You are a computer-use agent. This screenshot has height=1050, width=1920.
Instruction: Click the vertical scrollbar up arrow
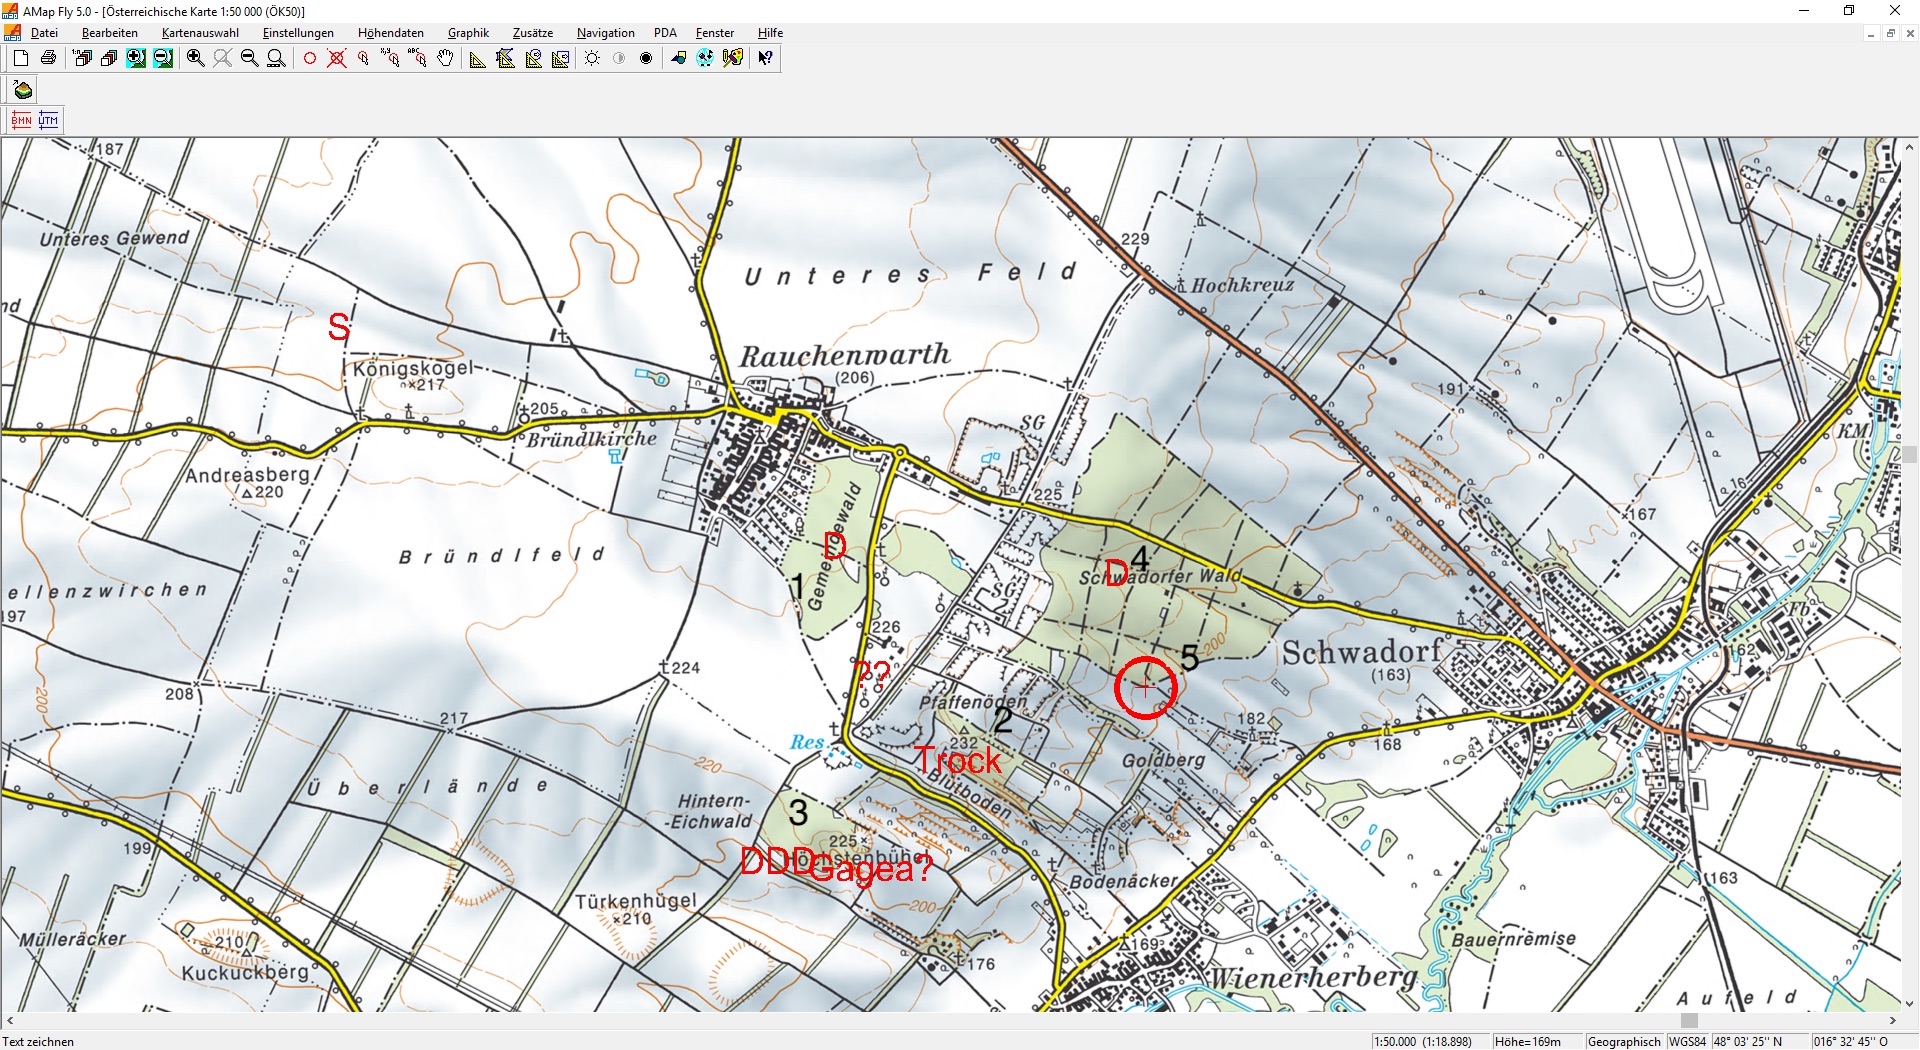point(1910,146)
